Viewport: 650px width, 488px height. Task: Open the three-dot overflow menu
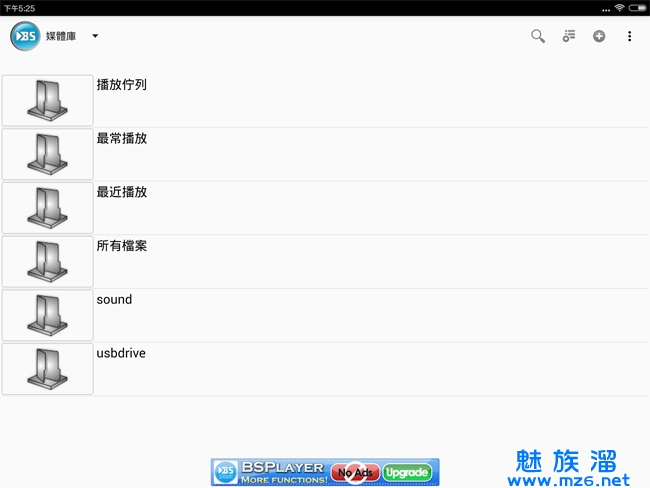[x=629, y=36]
